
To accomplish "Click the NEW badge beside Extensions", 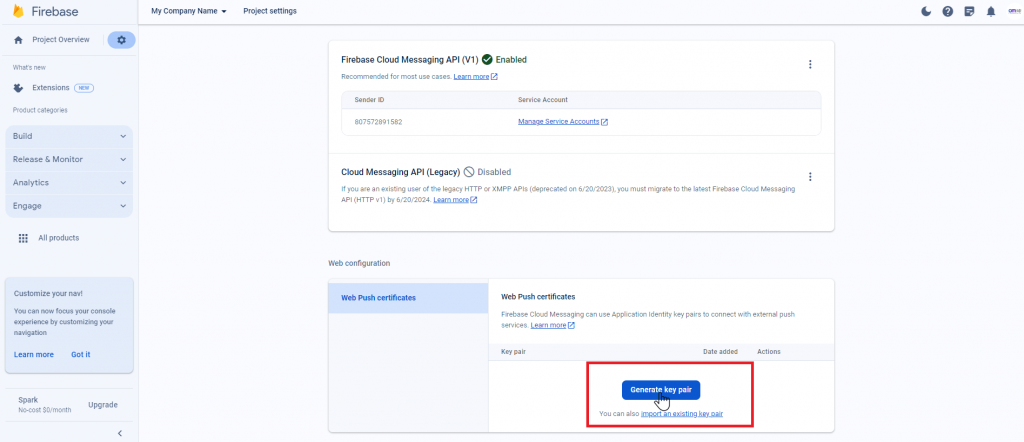I will pyautogui.click(x=84, y=88).
